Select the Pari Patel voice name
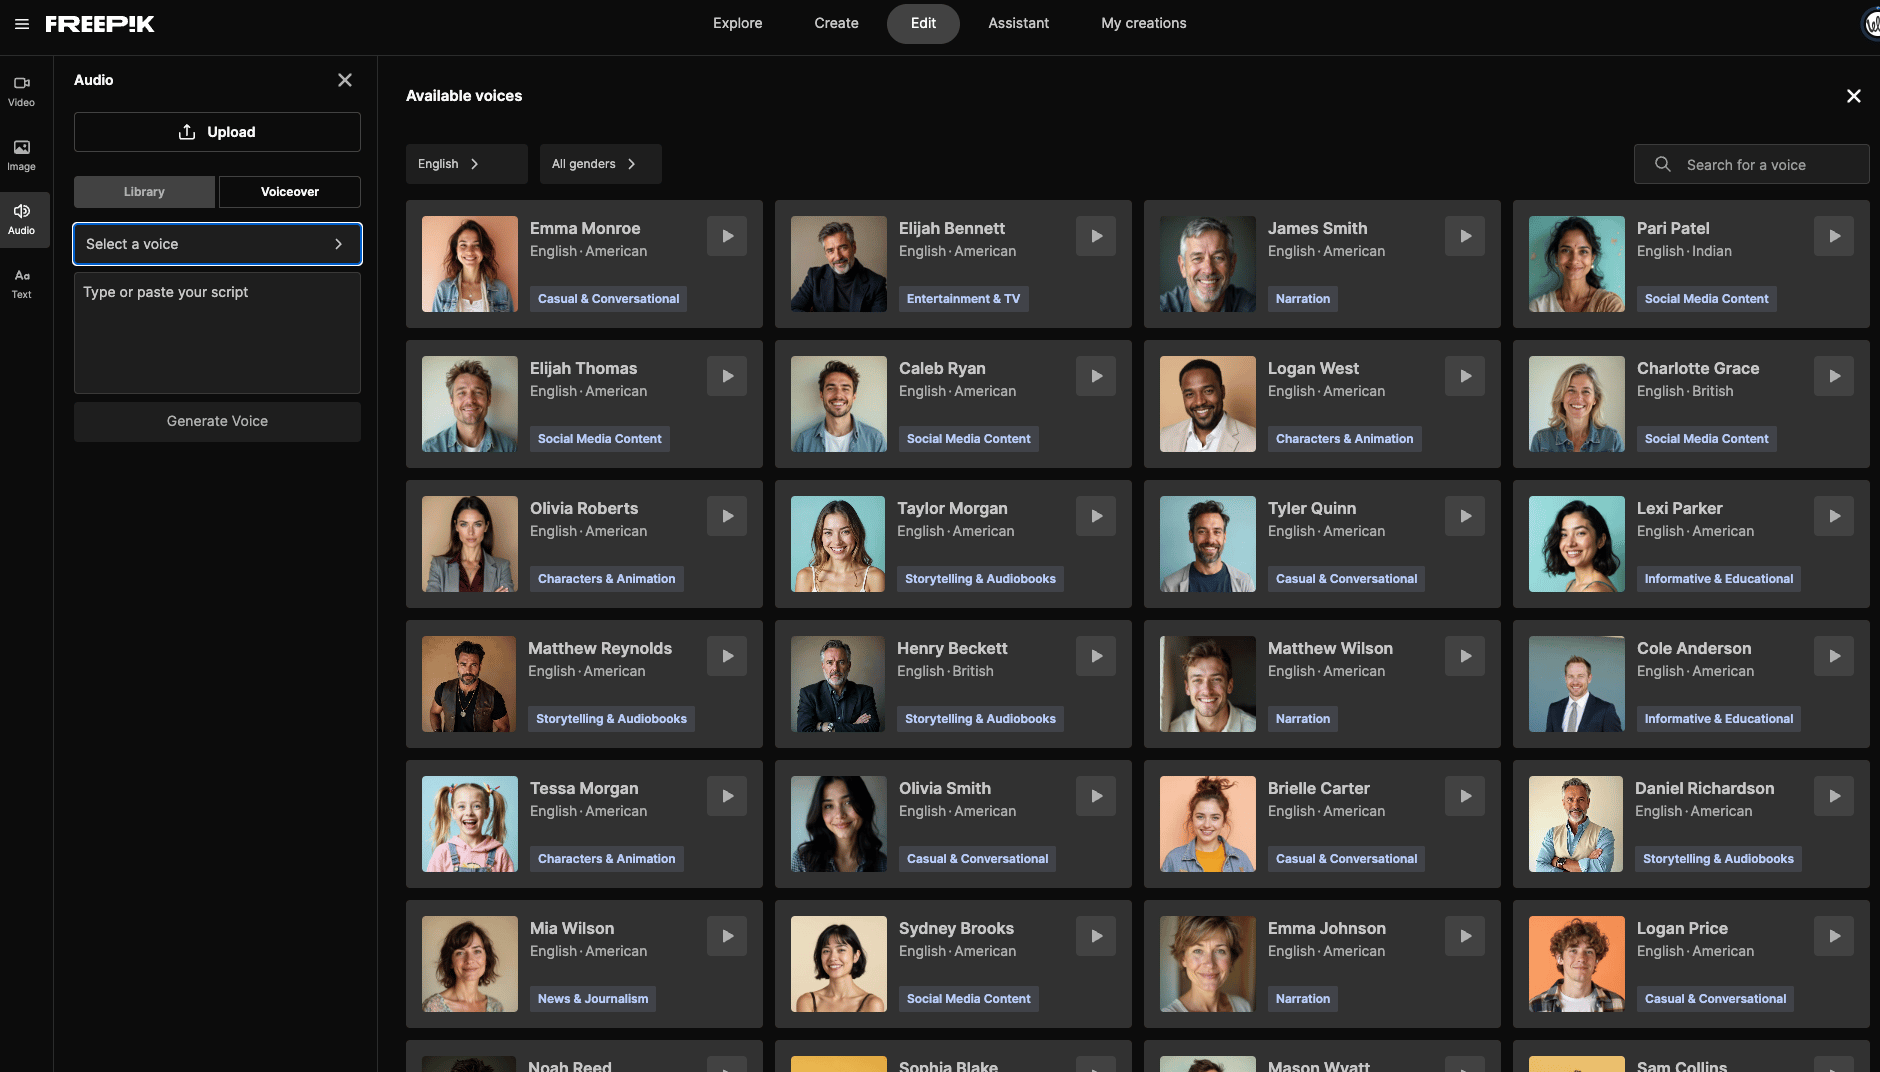 [x=1673, y=228]
